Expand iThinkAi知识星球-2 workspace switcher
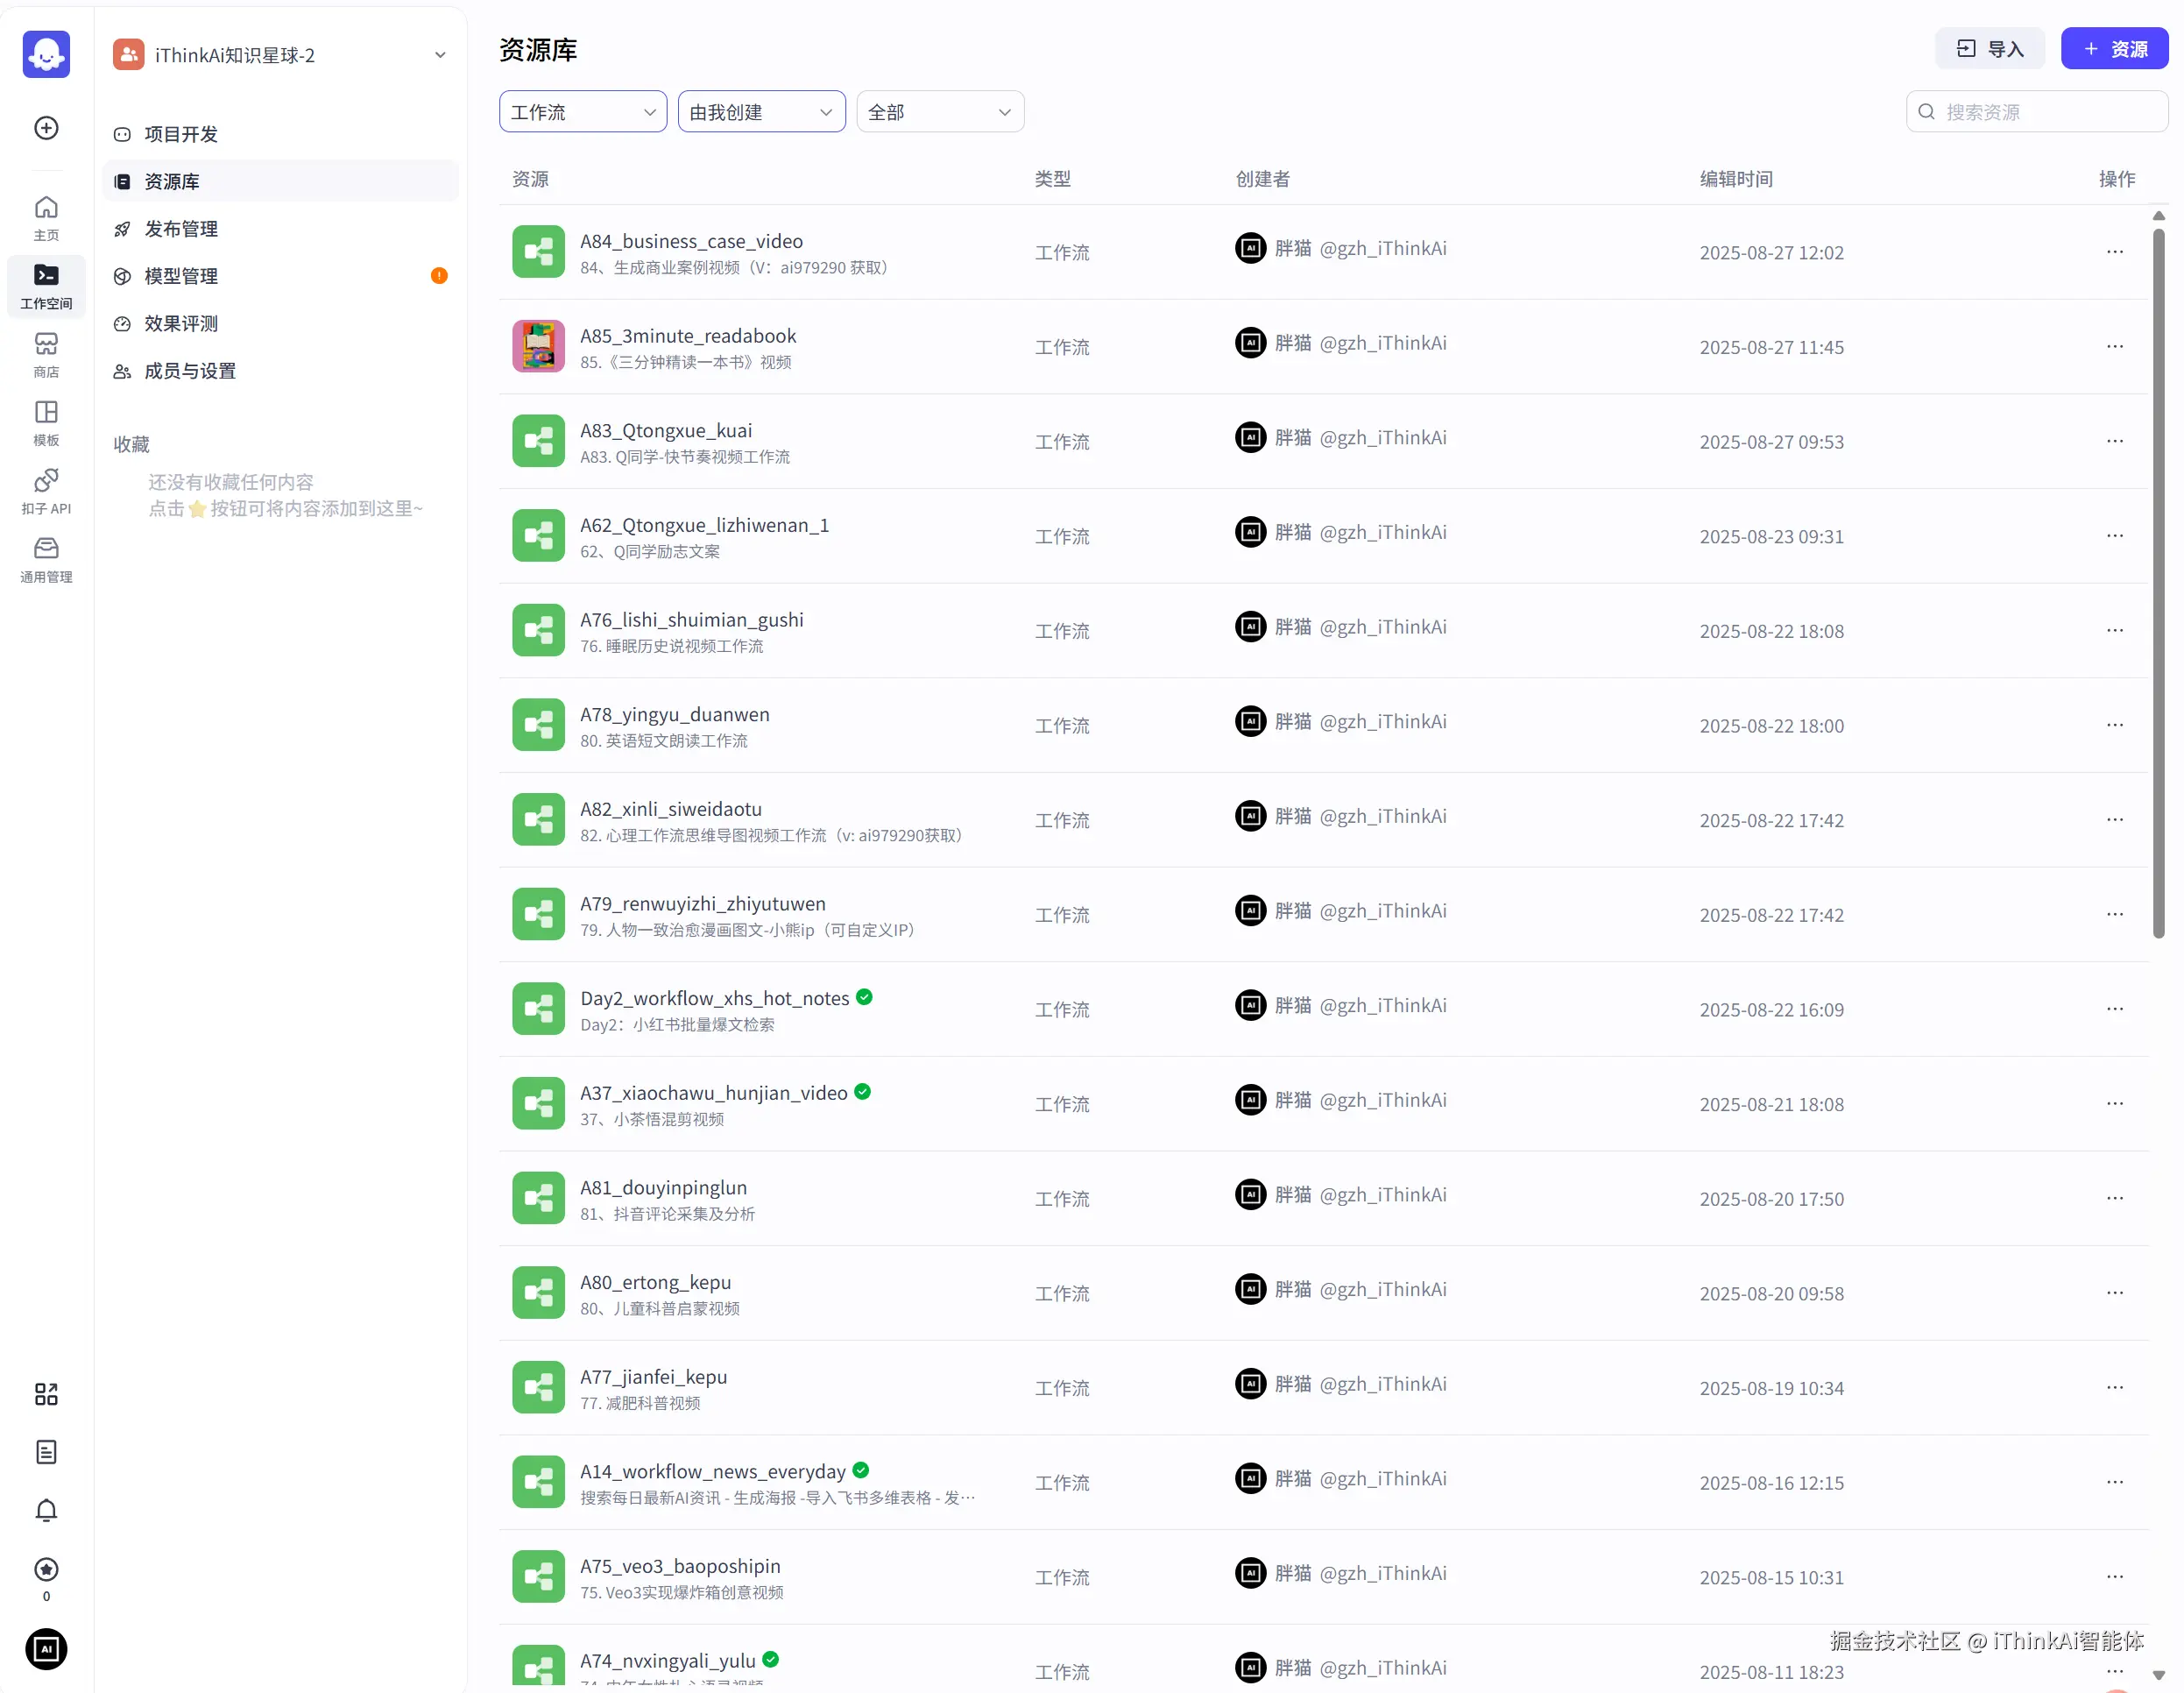This screenshot has height=1693, width=2184. point(440,55)
